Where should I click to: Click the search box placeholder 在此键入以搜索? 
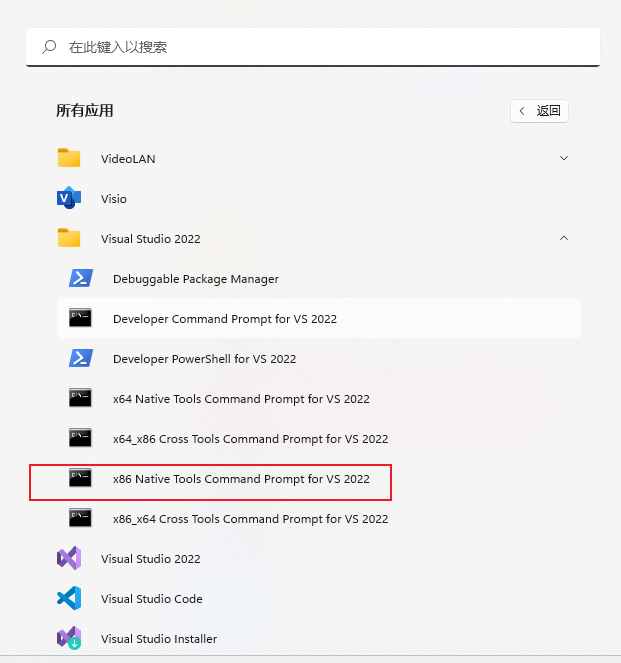coord(118,47)
